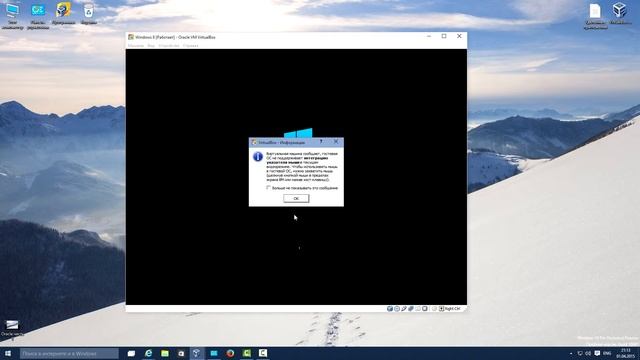The width and height of the screenshot is (640, 360).
Task: Open the Programs desktop shortcut
Action: point(63,14)
